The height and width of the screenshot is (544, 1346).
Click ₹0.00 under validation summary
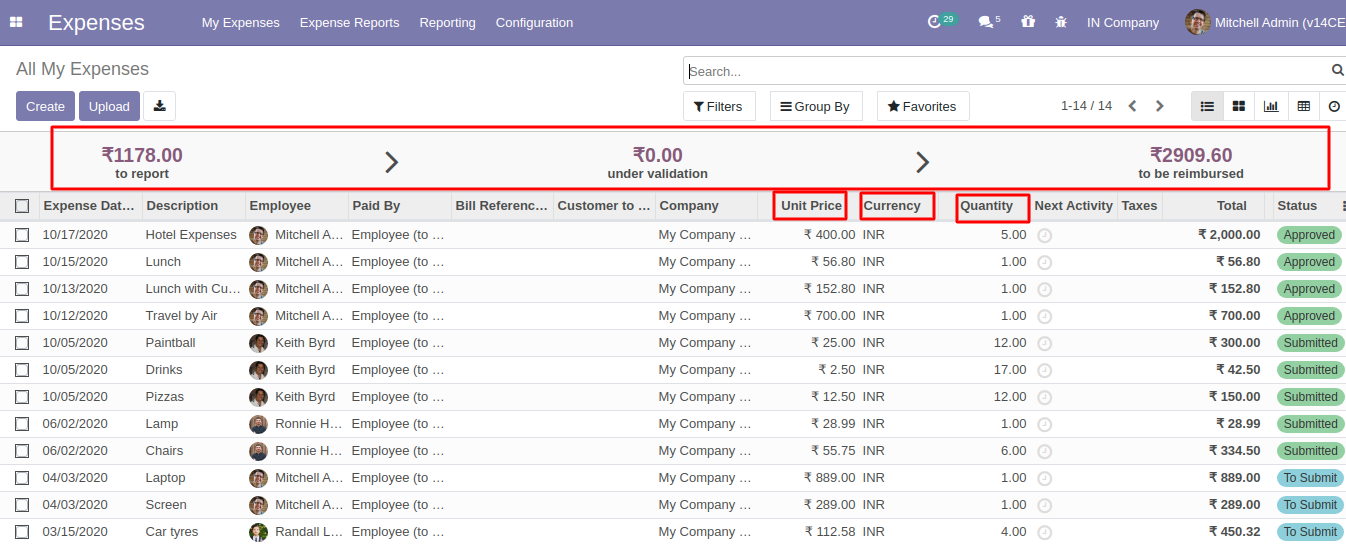657,161
